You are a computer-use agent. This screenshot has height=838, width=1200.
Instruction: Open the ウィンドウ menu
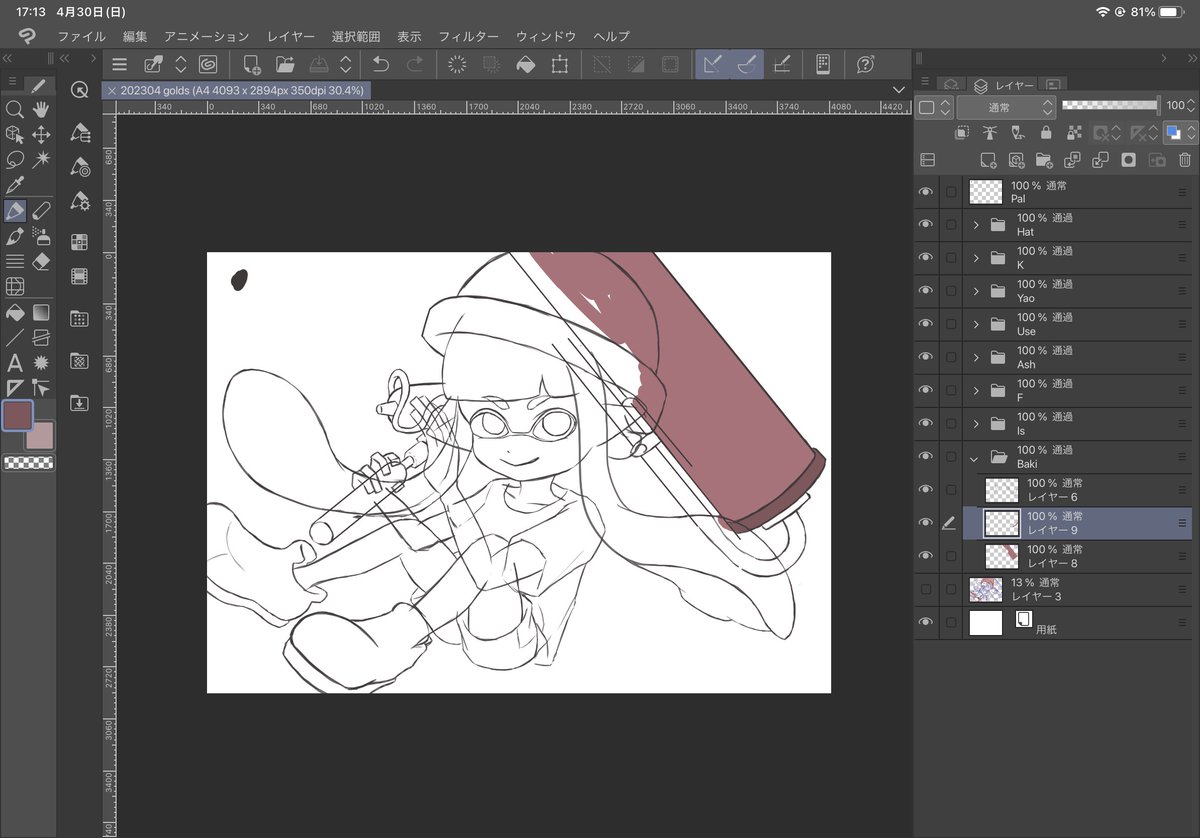click(546, 36)
